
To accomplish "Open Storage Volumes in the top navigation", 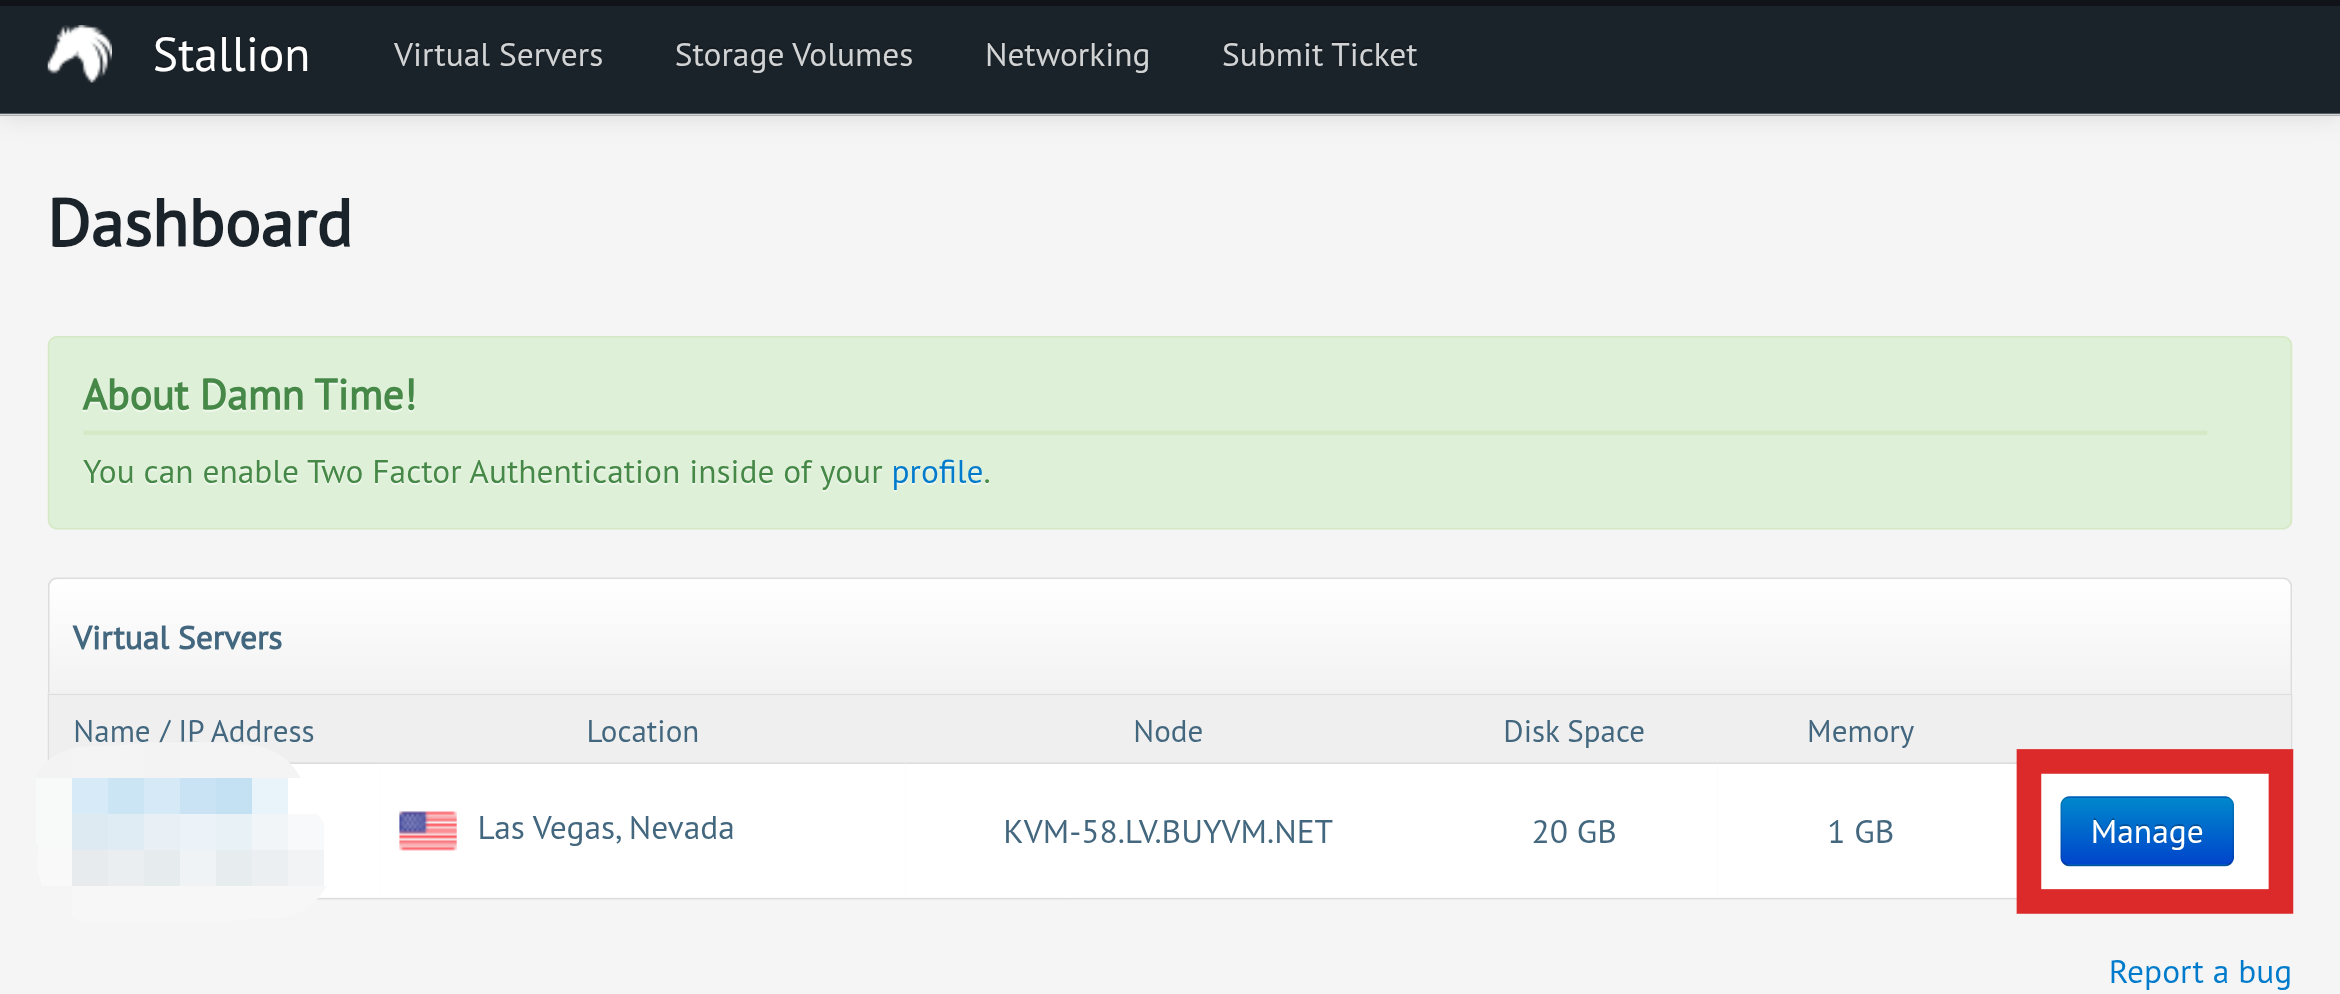I will pyautogui.click(x=793, y=55).
